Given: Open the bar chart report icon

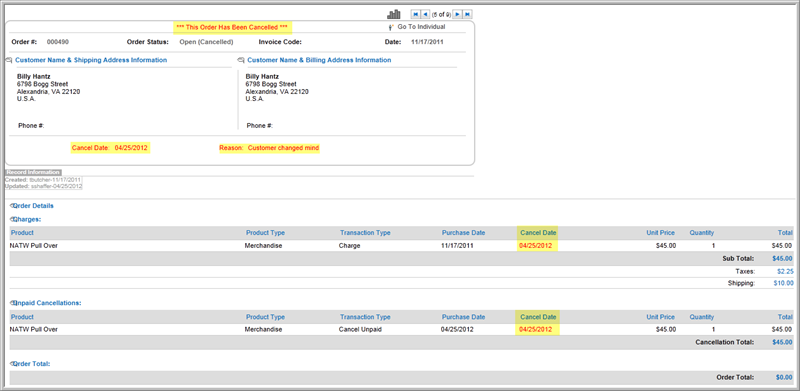Looking at the screenshot, I should pyautogui.click(x=394, y=14).
